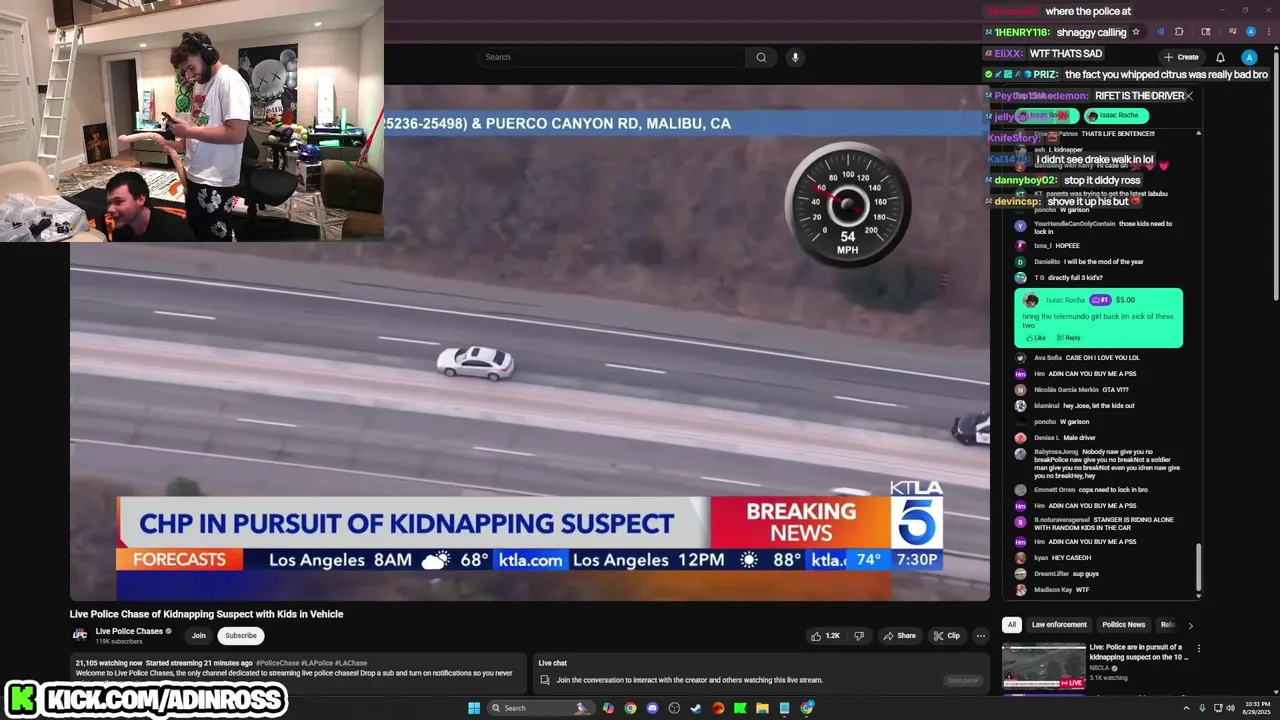This screenshot has width=1280, height=720.
Task: Click into the YouTube search field
Action: (612, 57)
